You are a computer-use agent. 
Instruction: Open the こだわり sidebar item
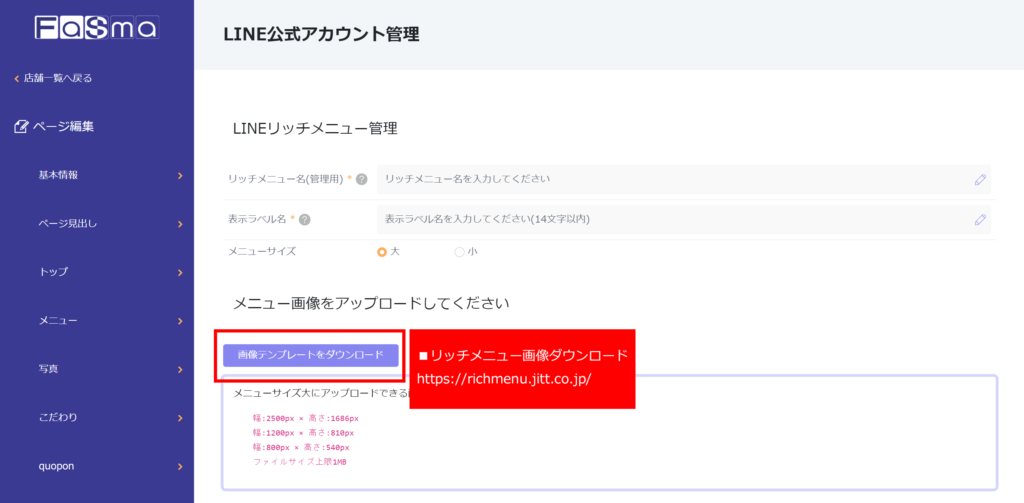[x=58, y=417]
